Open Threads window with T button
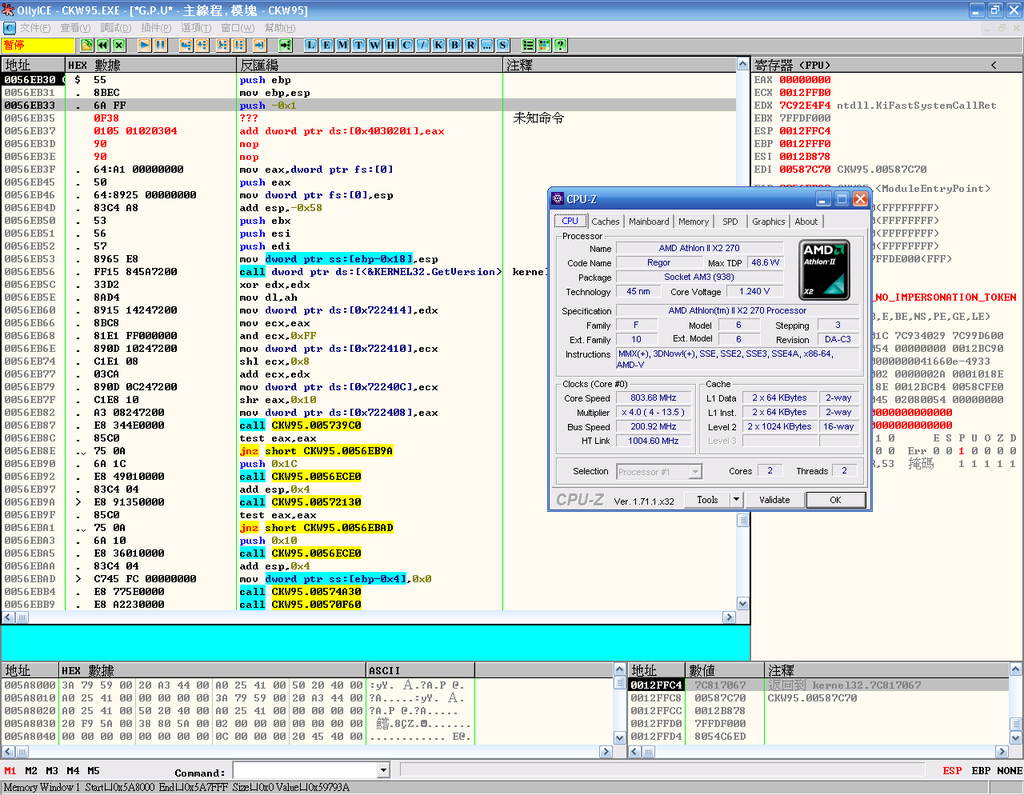Viewport: 1024px width, 795px height. [x=359, y=45]
